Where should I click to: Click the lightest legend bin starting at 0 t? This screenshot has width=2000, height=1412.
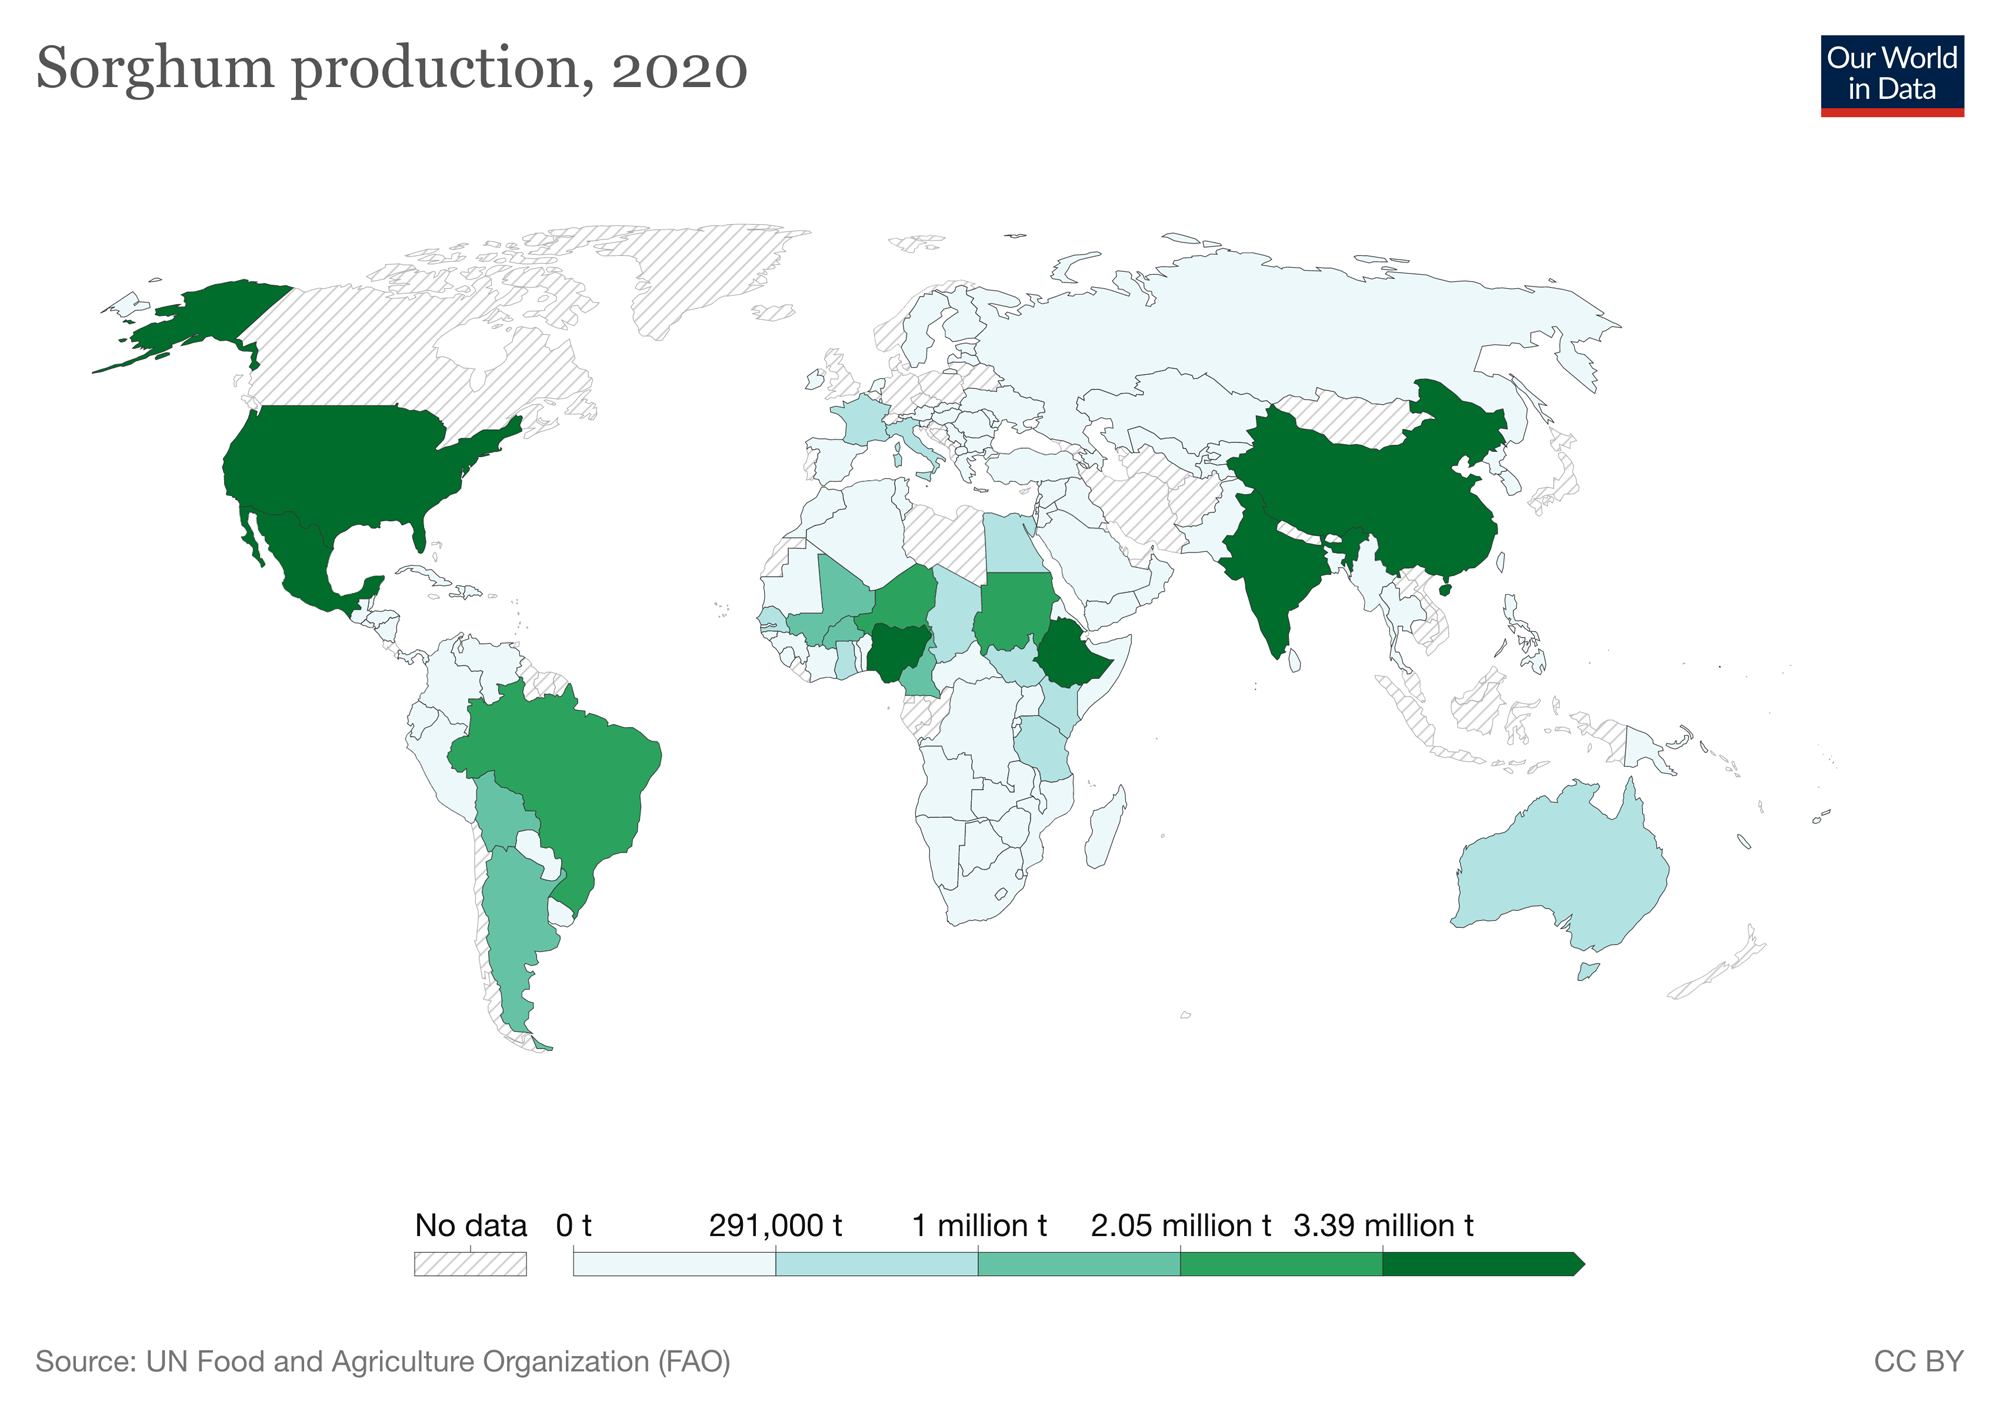tap(674, 1264)
